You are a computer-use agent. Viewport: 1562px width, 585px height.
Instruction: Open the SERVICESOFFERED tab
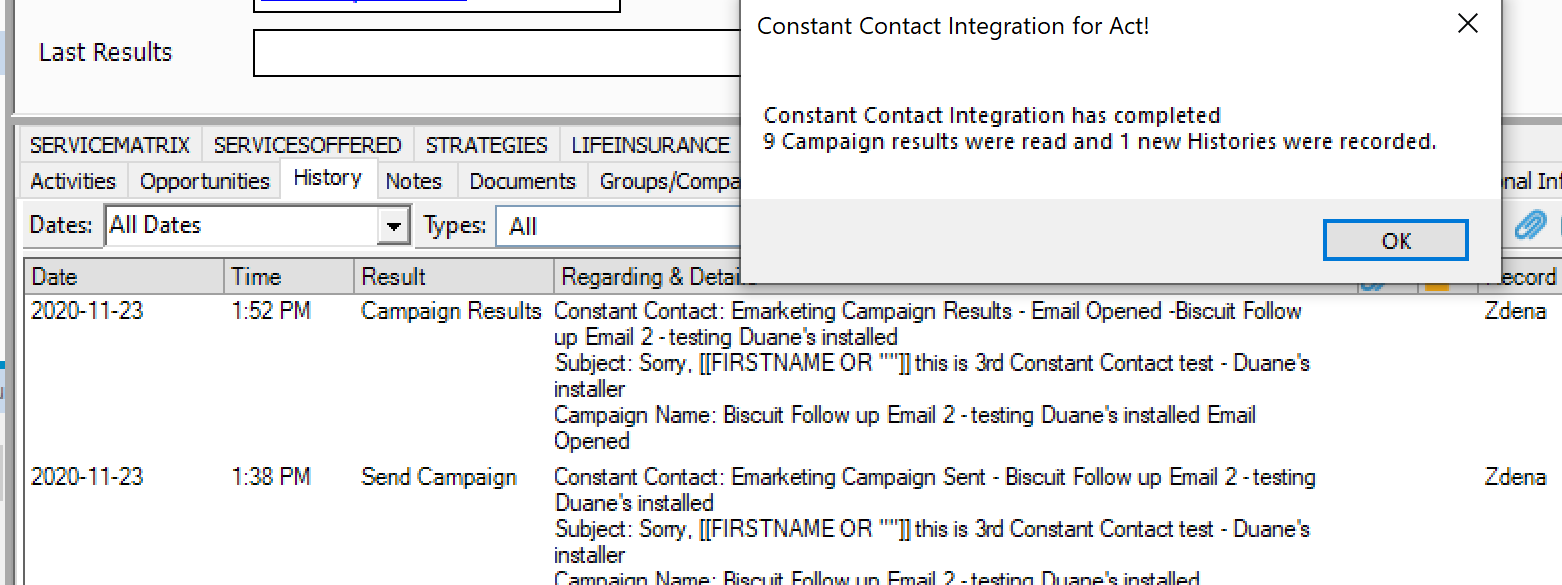(307, 145)
